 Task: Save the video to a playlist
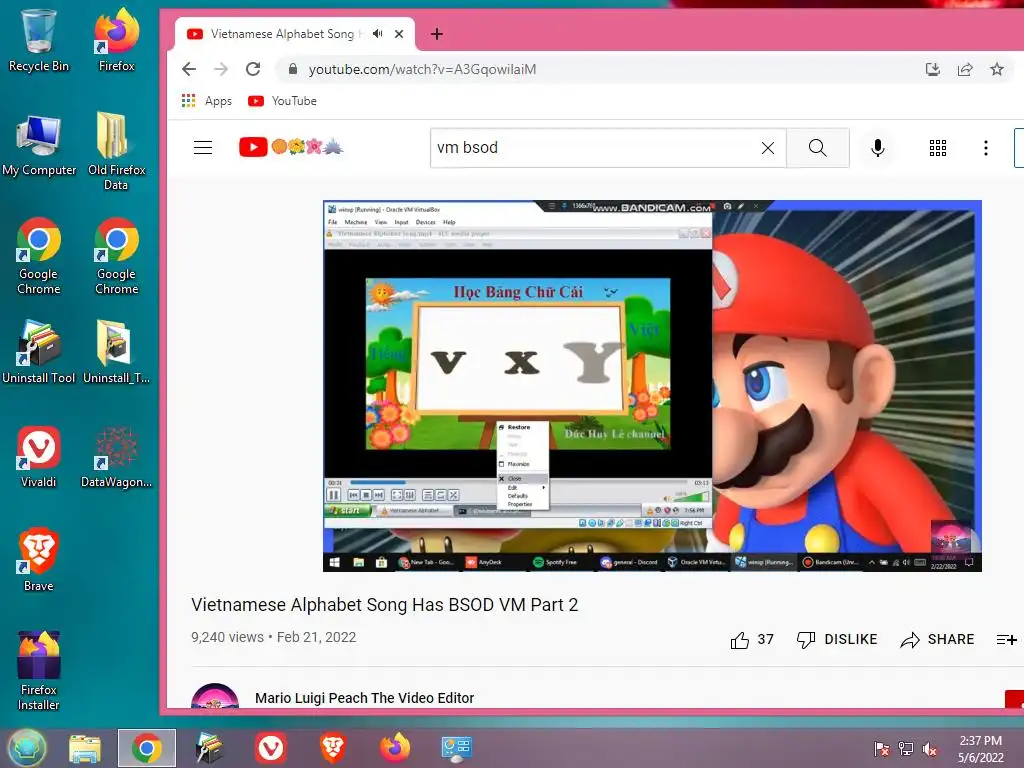coord(1006,639)
